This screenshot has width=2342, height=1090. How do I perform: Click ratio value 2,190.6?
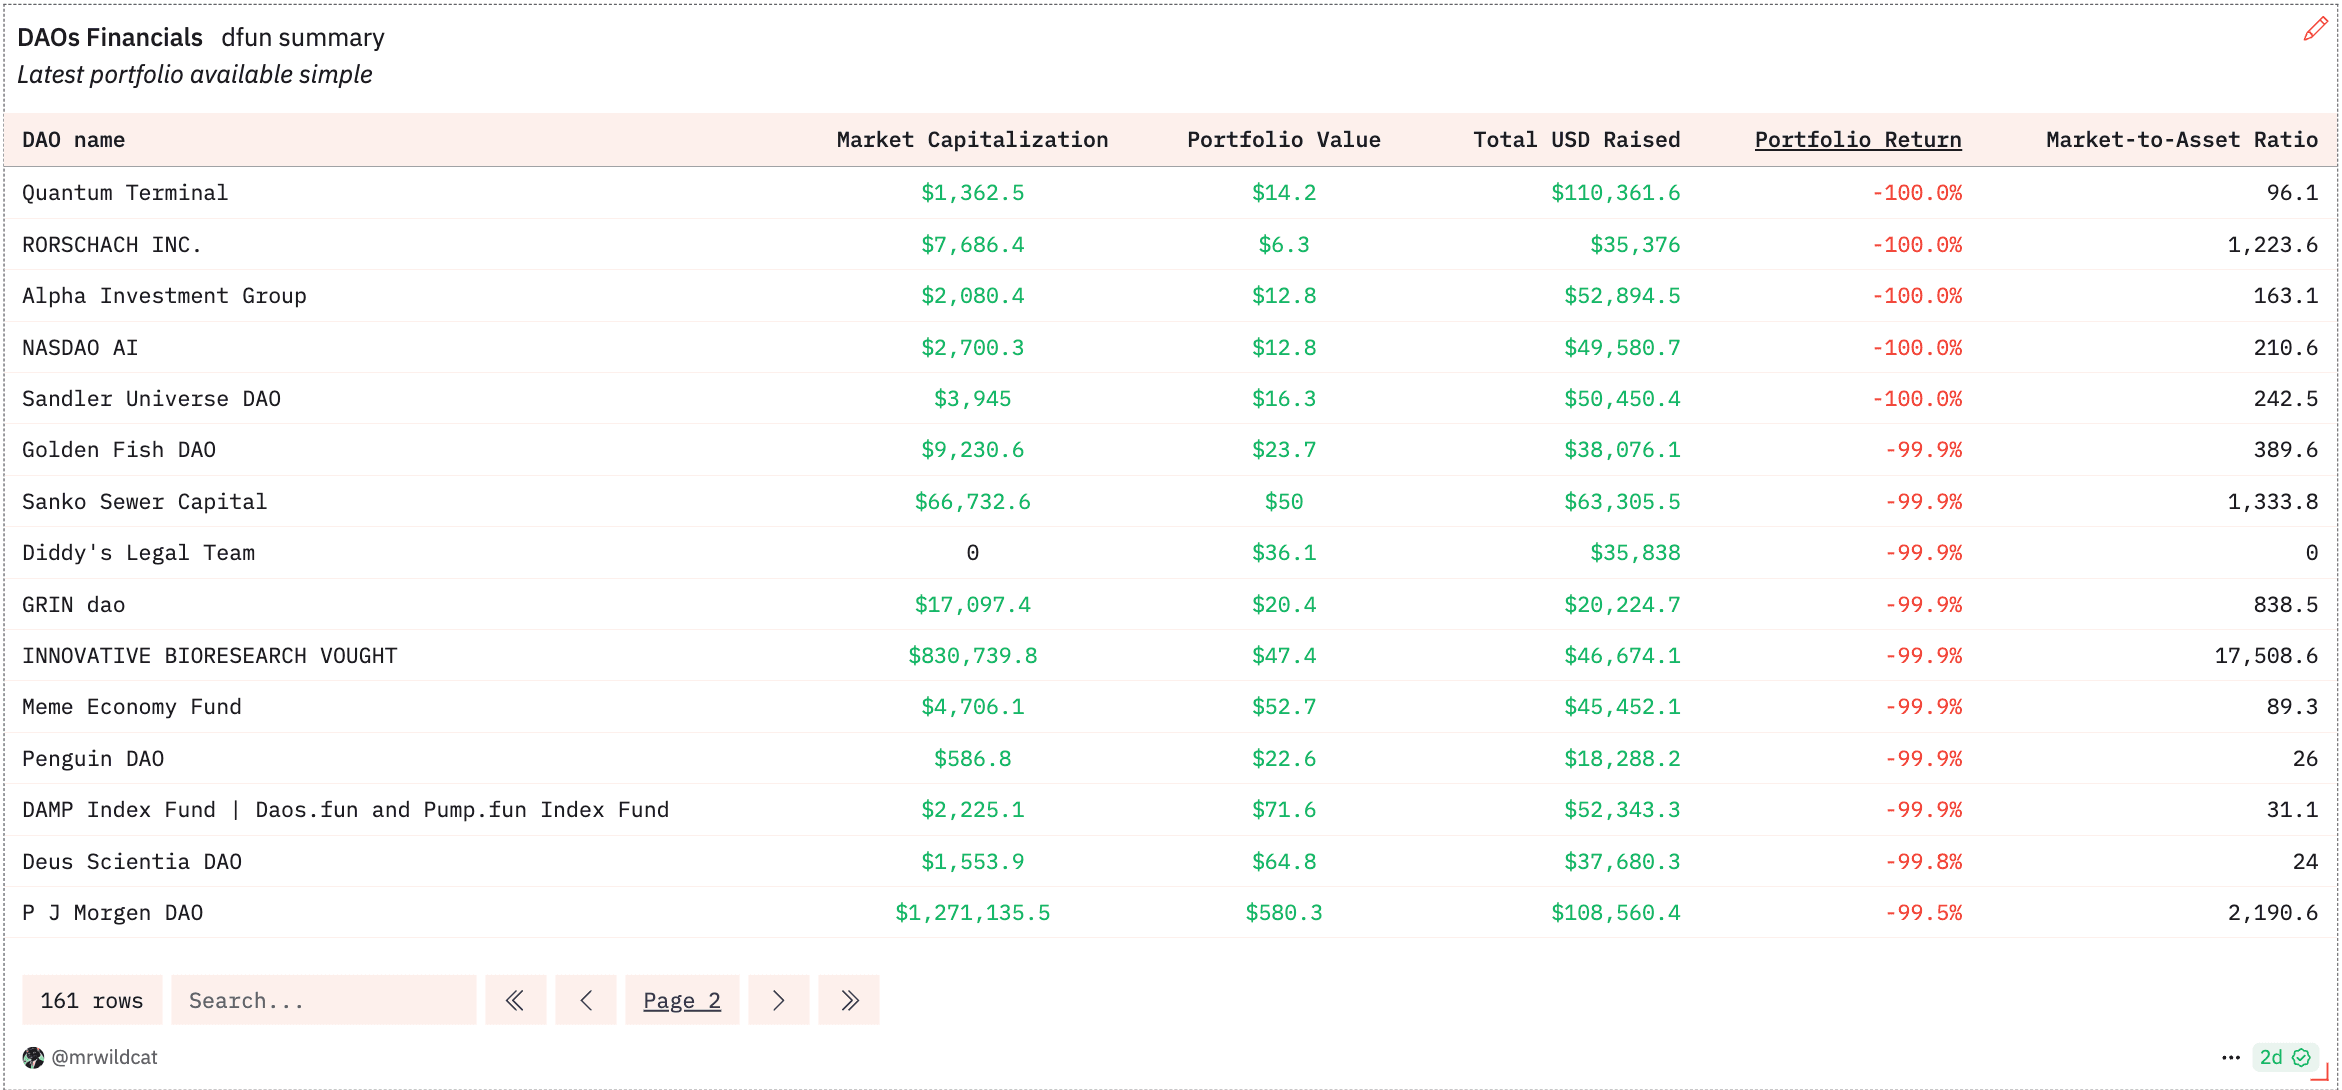coord(2272,913)
